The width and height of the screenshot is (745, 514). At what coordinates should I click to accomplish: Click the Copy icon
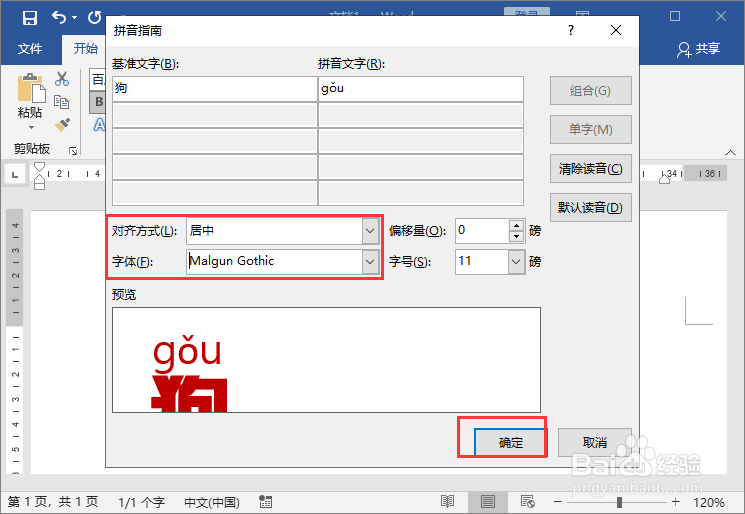[62, 102]
